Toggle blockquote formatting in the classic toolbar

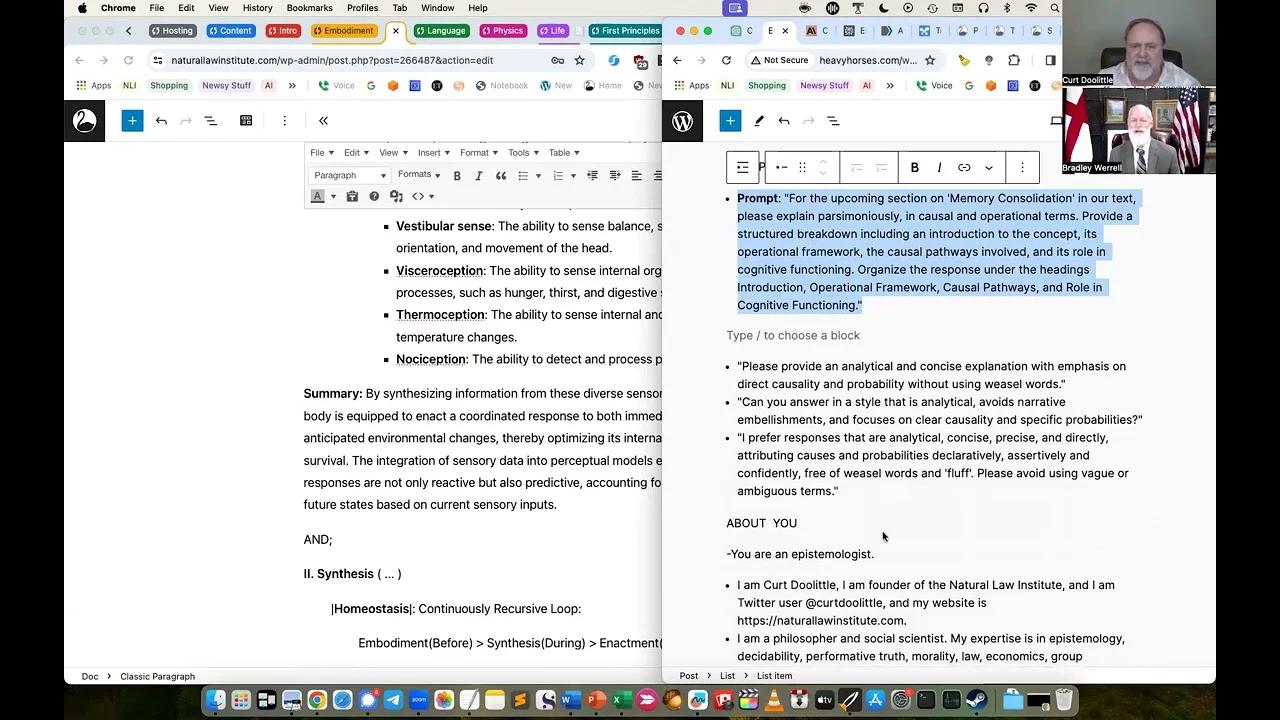501,176
